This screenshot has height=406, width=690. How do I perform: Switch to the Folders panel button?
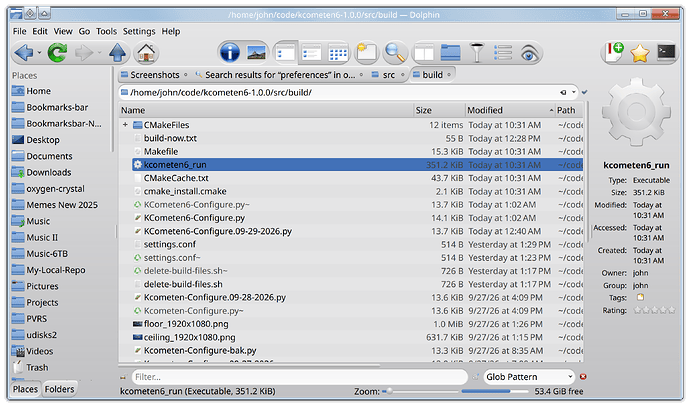coord(59,389)
